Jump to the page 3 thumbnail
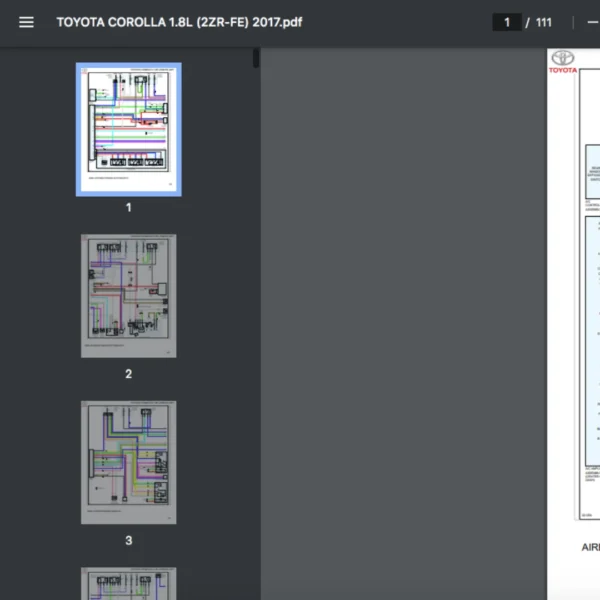 coord(129,462)
